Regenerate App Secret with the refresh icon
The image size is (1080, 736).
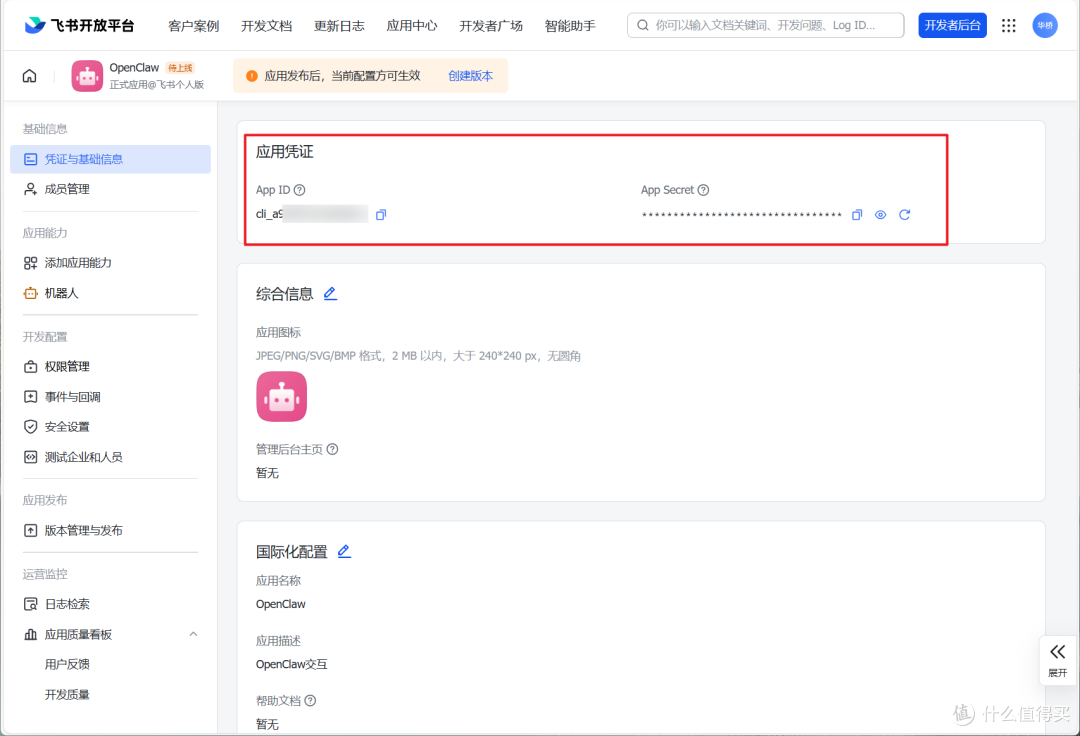904,215
